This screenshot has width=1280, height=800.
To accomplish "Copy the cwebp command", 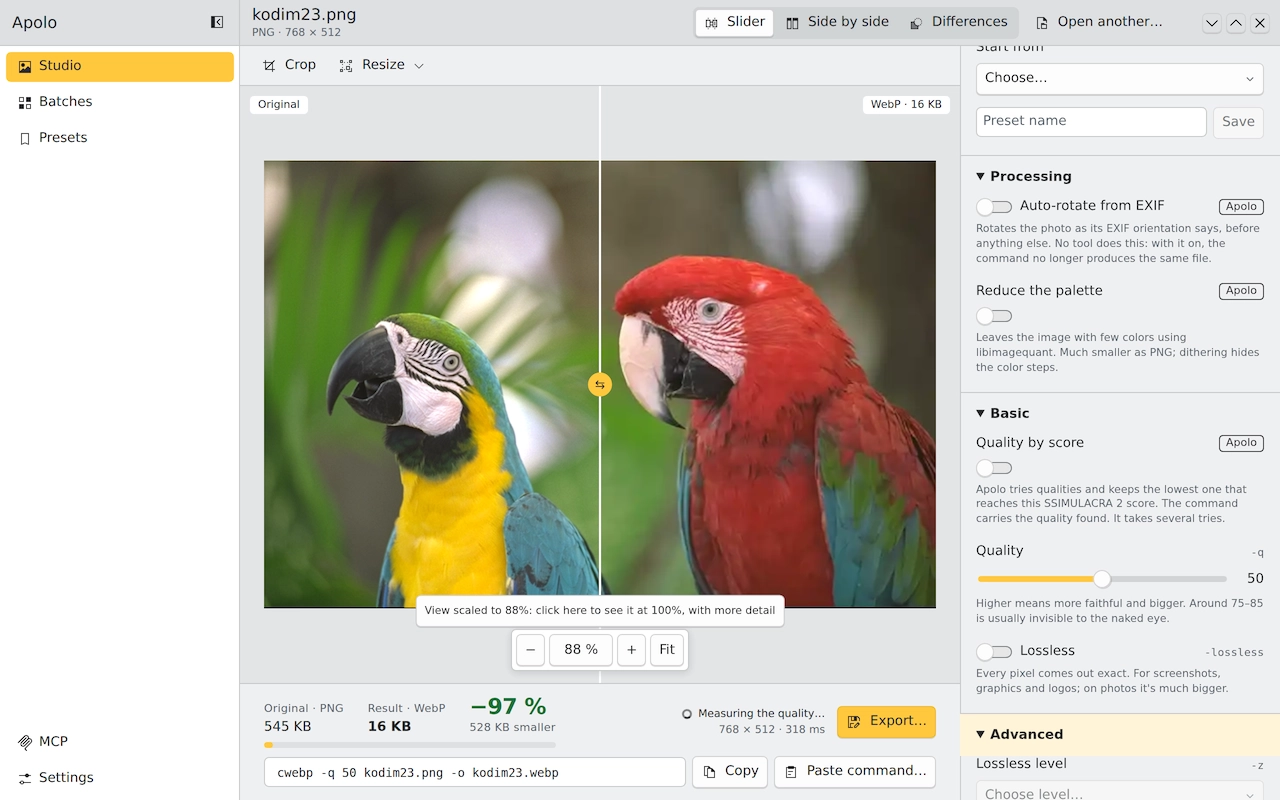I will (x=730, y=772).
